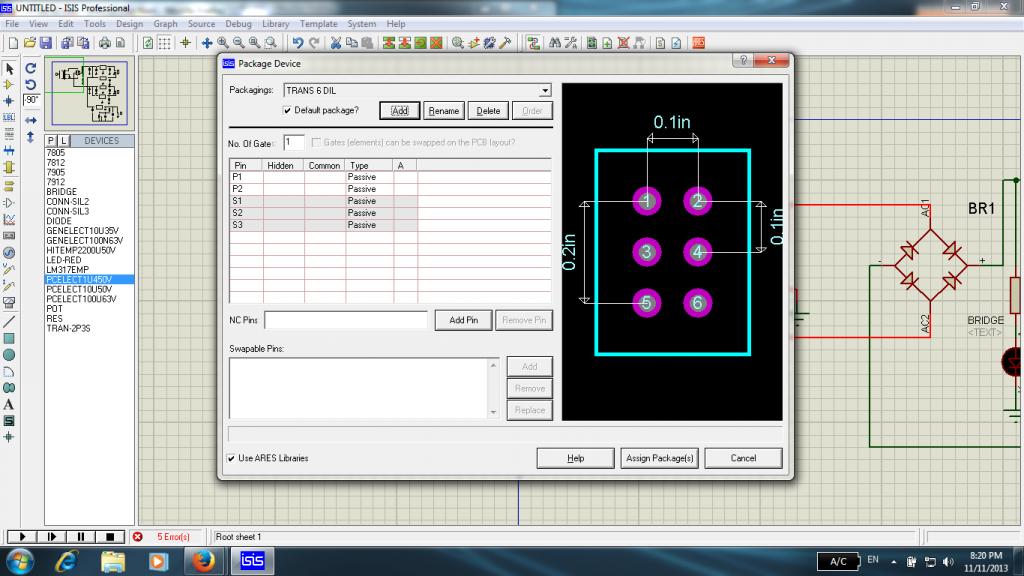This screenshot has height=576, width=1024.
Task: Select the 2D circle graphics tool
Action: [9, 354]
